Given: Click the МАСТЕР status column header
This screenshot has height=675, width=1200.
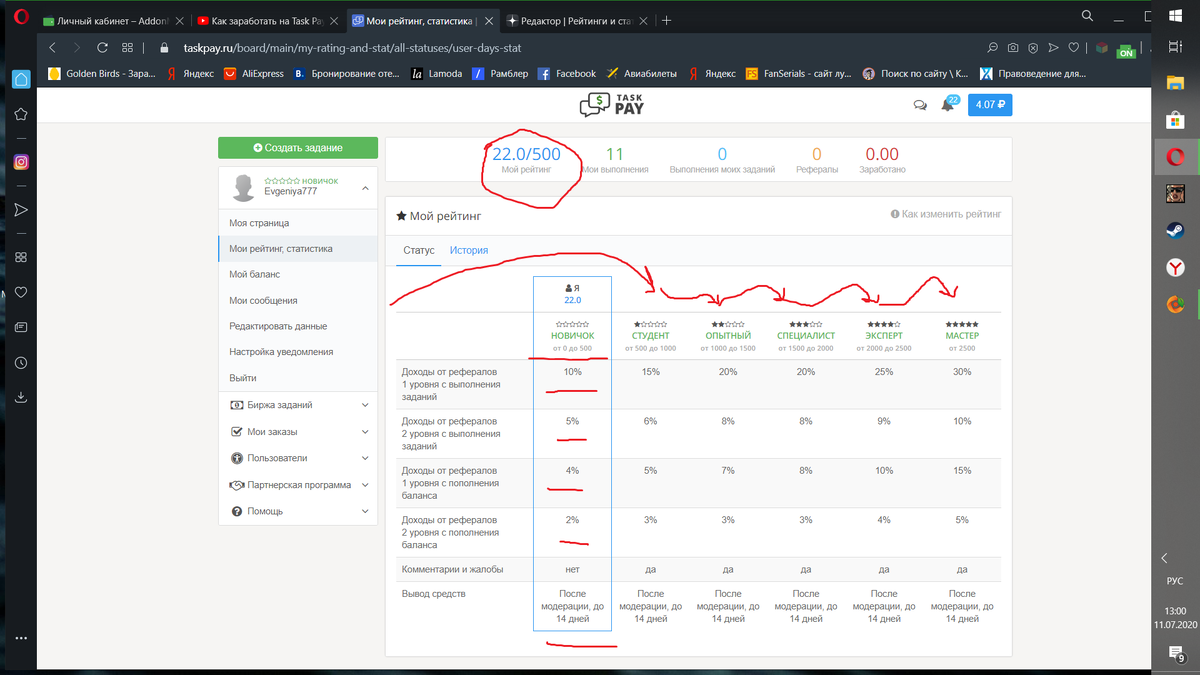Looking at the screenshot, I should 962,336.
